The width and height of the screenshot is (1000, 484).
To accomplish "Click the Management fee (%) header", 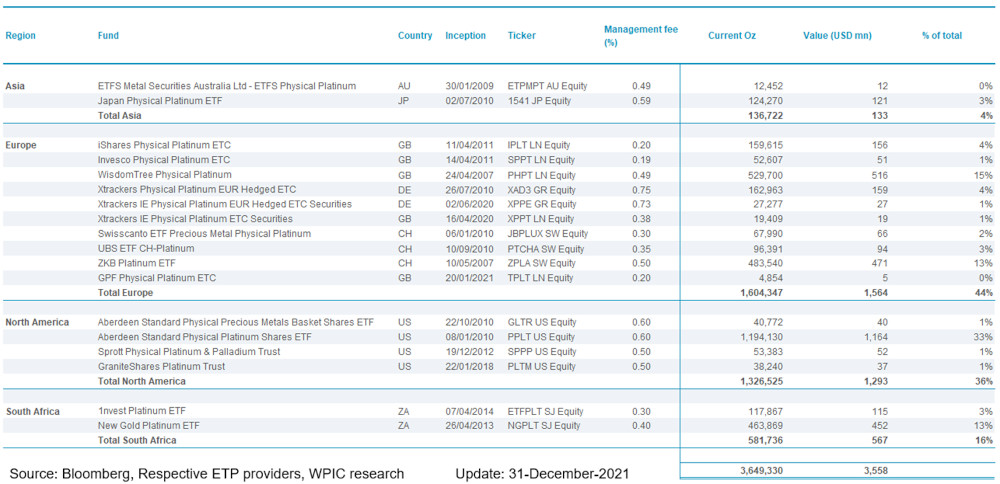I will click(x=641, y=36).
